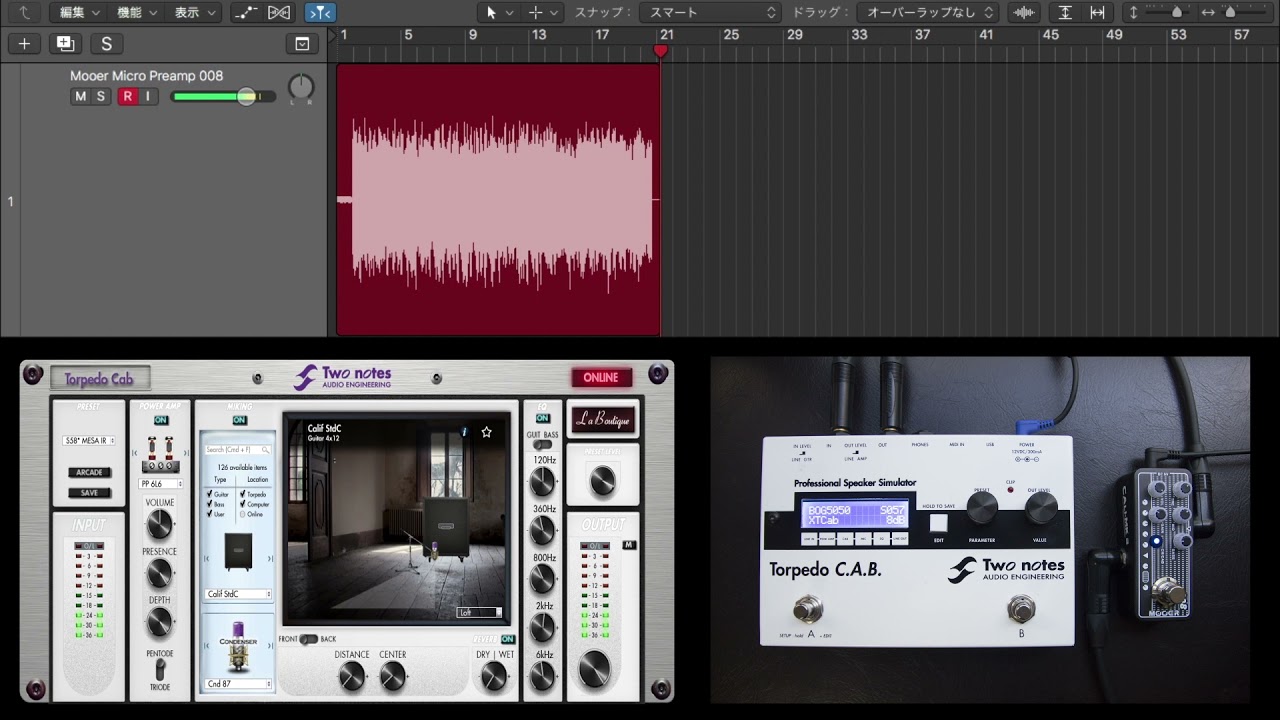Open the 機能 menu
The height and width of the screenshot is (720, 1280).
[137, 12]
